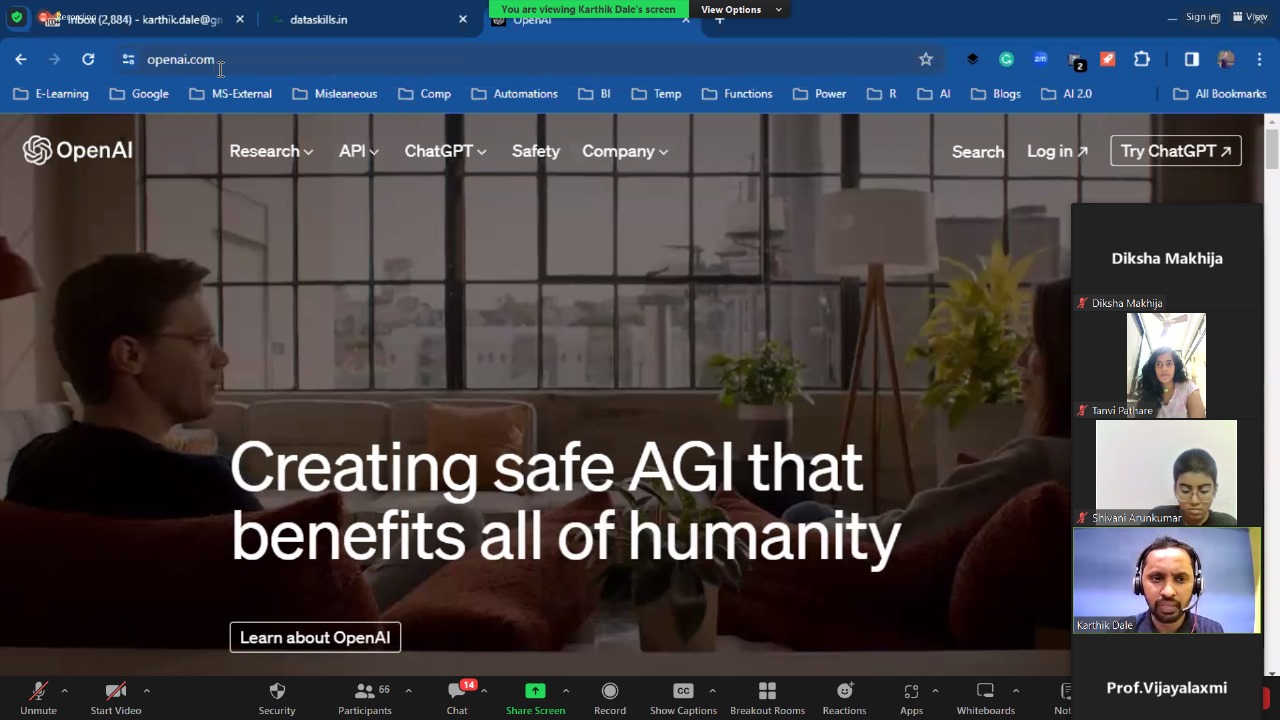Go to the Safety page
The image size is (1280, 720).
point(536,151)
